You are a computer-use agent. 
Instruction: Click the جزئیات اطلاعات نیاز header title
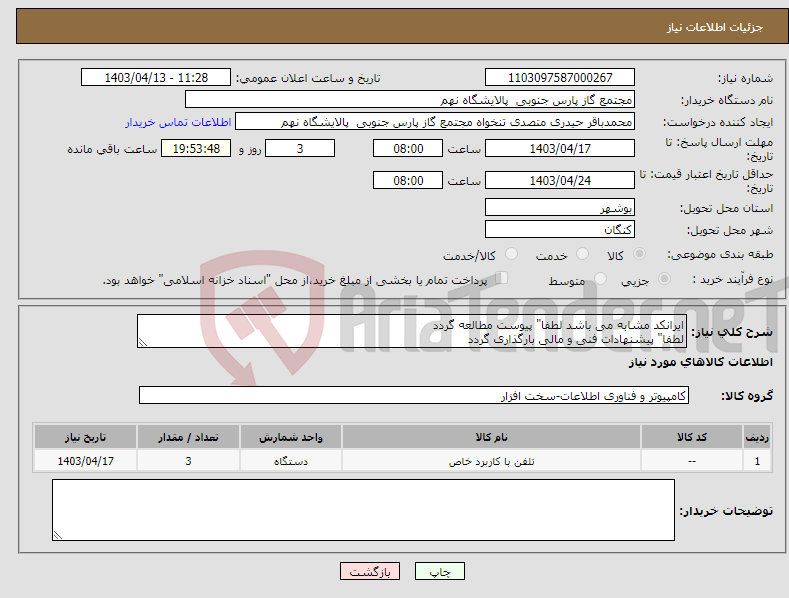[x=715, y=27]
